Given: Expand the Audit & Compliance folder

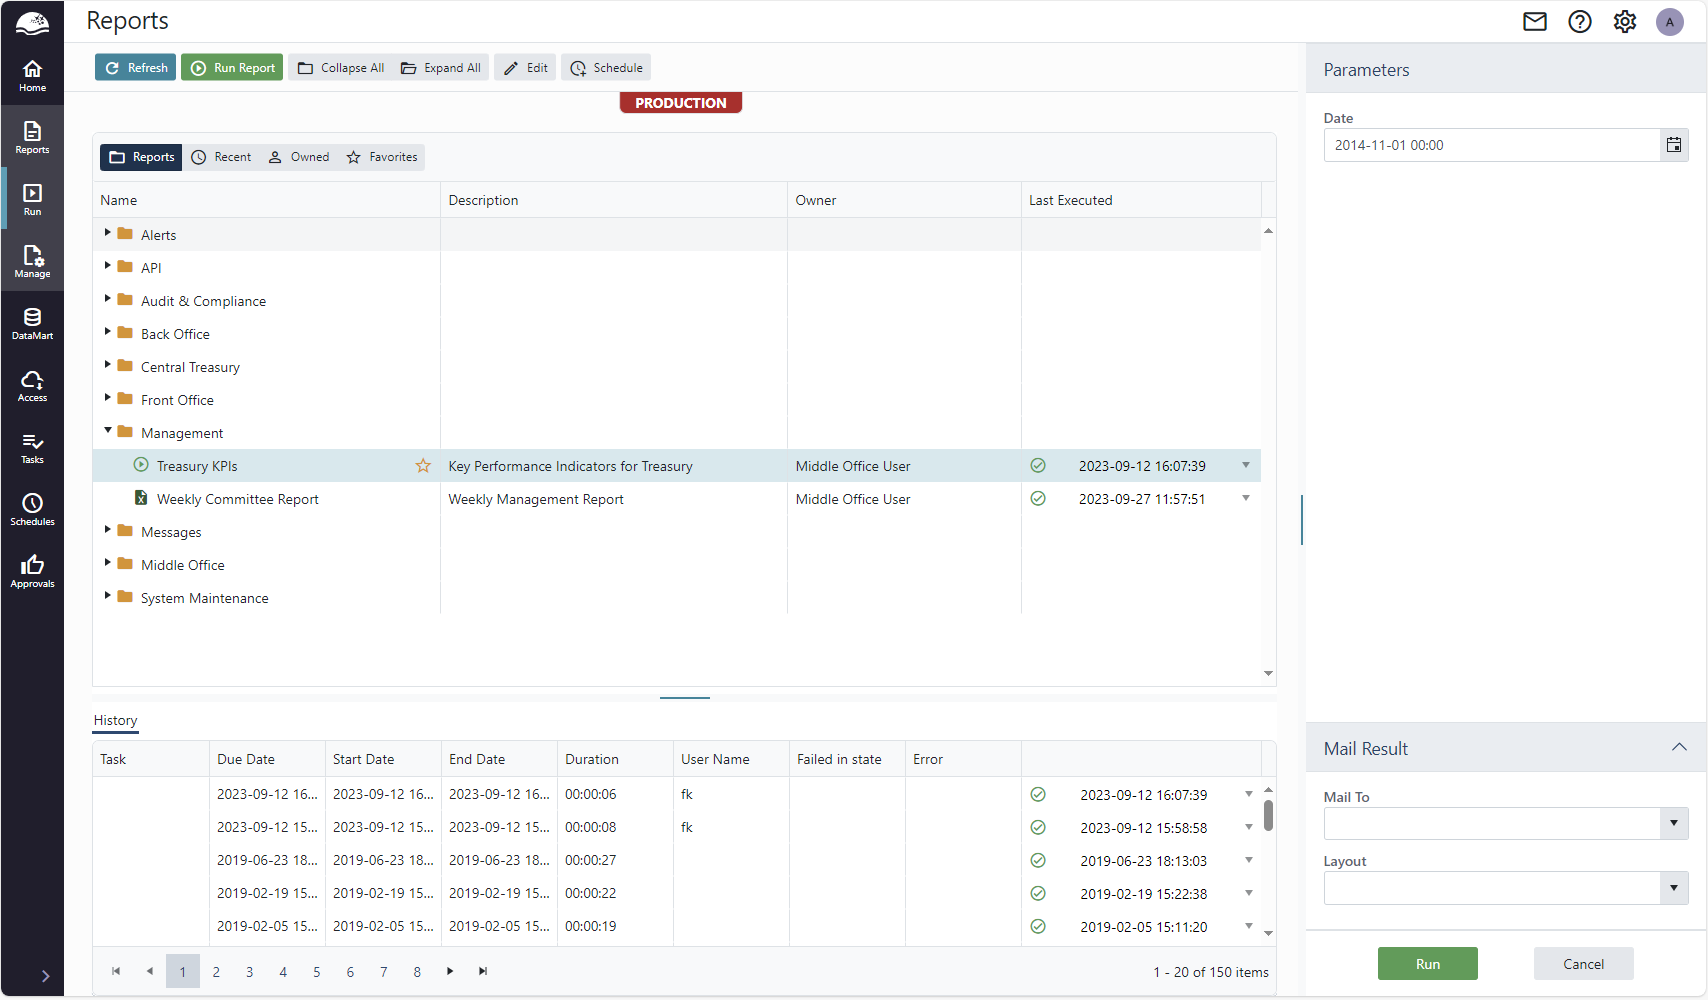Looking at the screenshot, I should tap(108, 299).
